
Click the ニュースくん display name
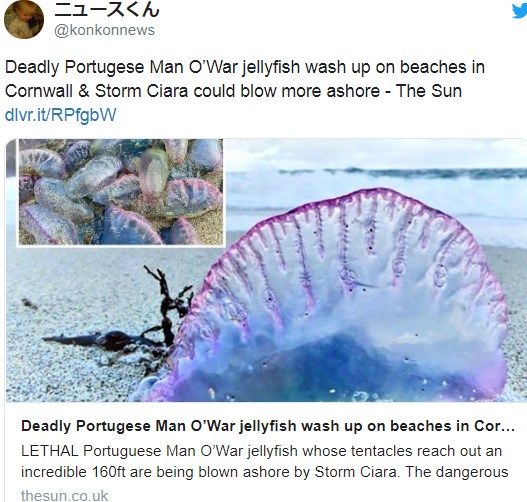(107, 9)
